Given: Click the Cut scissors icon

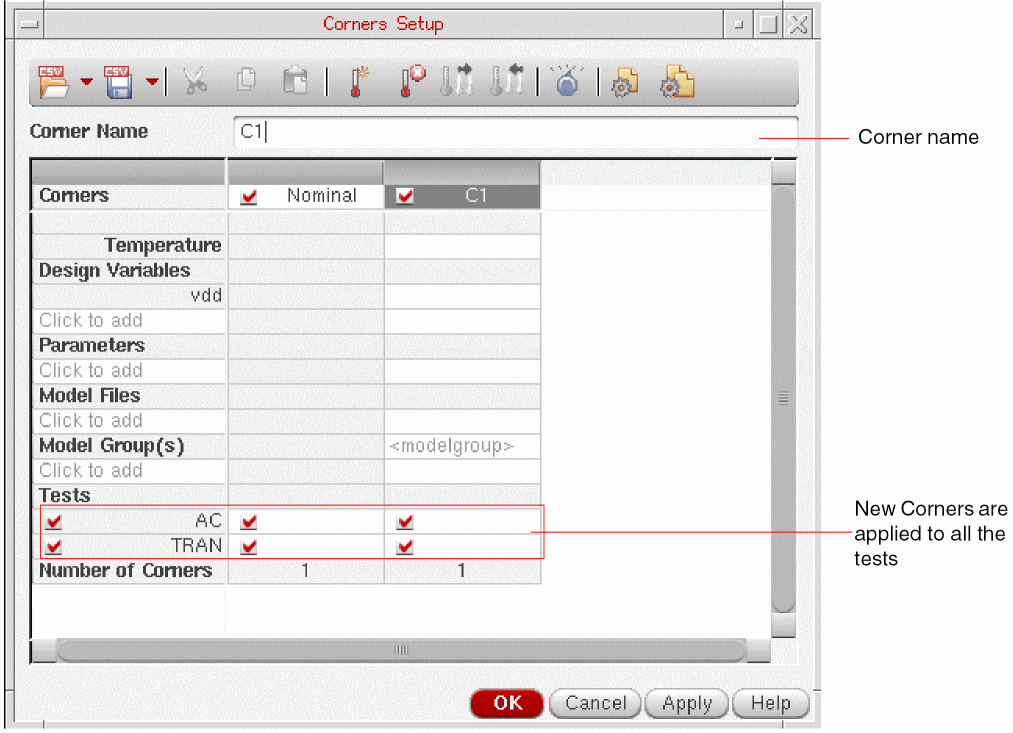Looking at the screenshot, I should [194, 81].
